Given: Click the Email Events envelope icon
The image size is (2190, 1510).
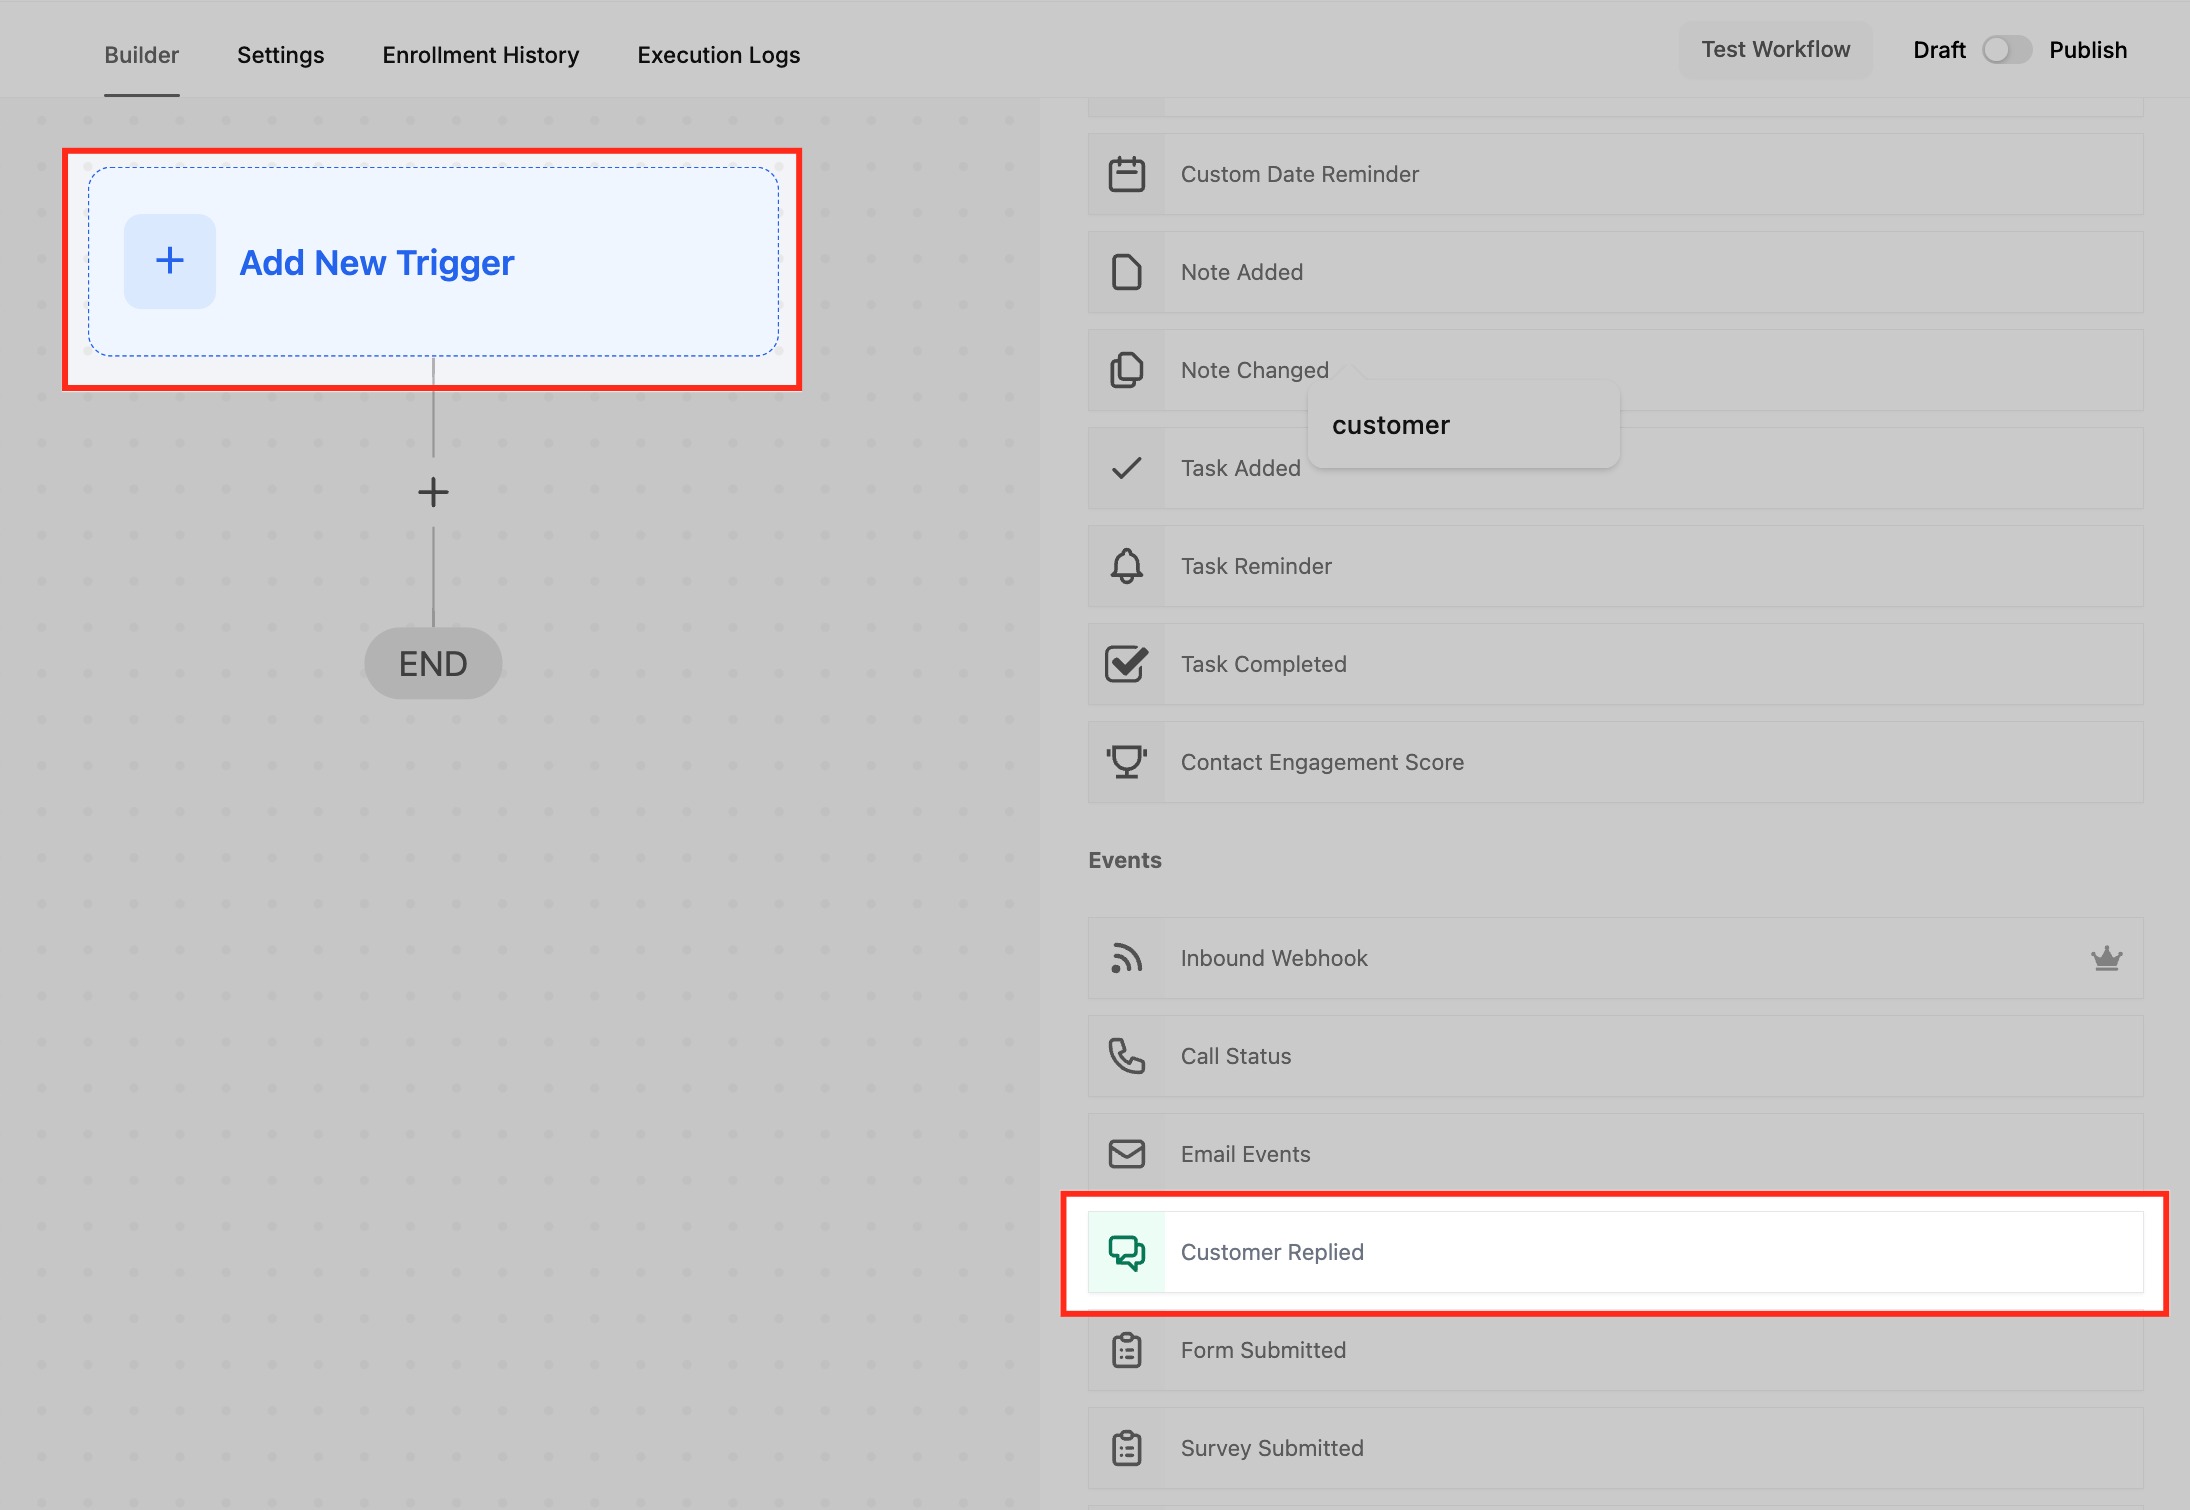Looking at the screenshot, I should 1126,1154.
